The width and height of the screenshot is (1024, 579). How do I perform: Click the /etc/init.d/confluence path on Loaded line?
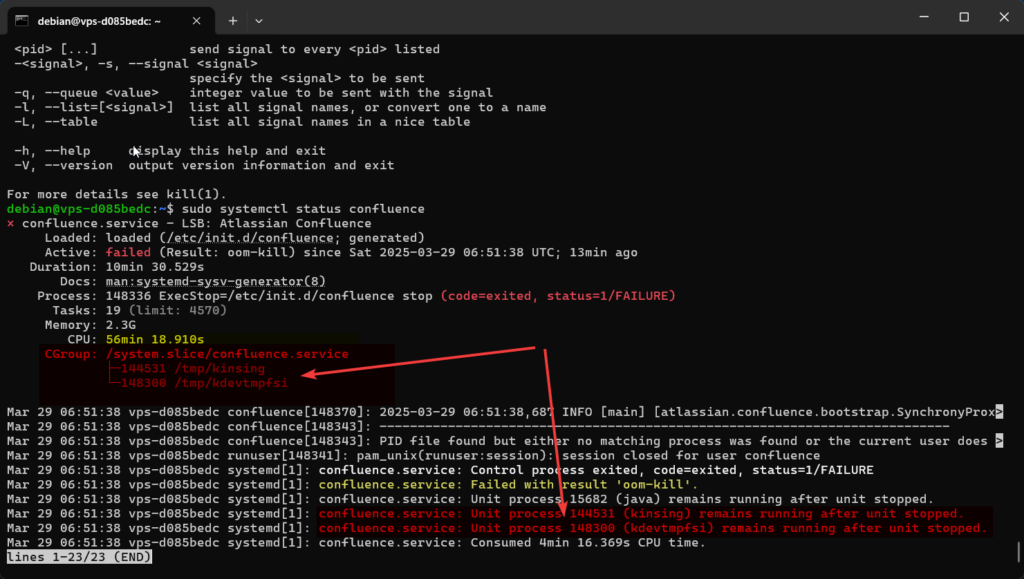250,238
